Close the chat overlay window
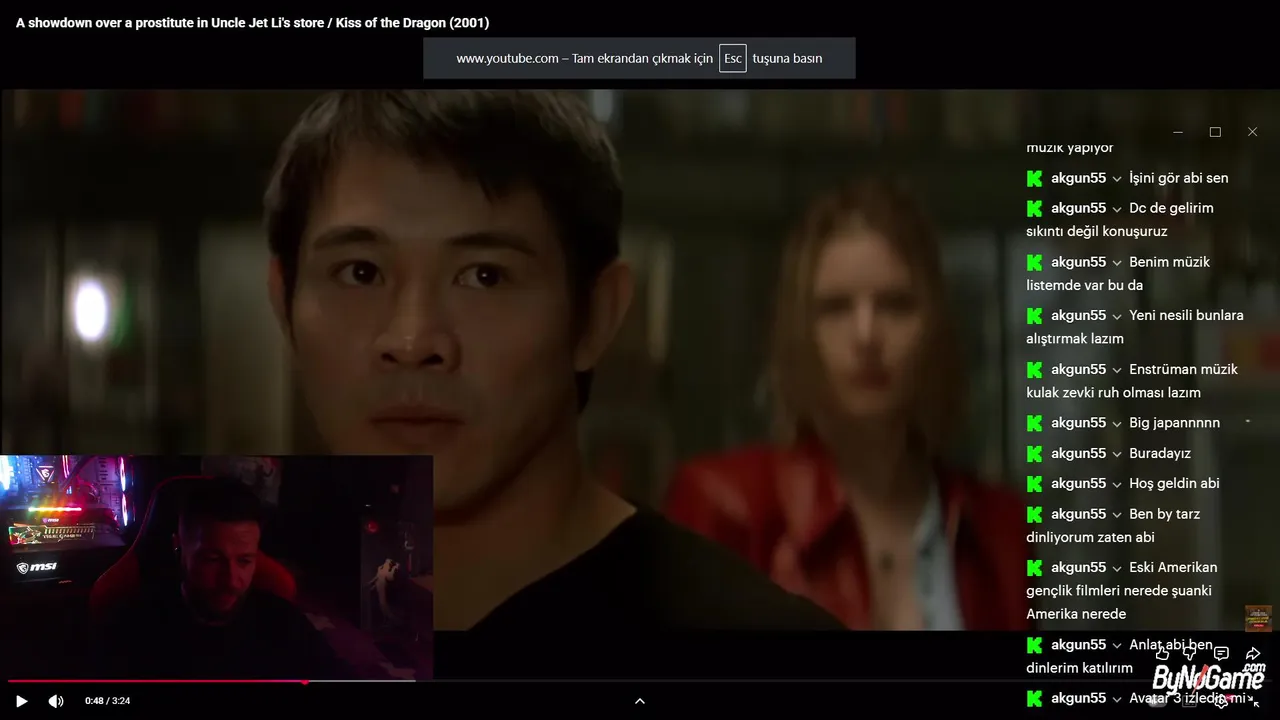Viewport: 1280px width, 720px height. point(1252,132)
